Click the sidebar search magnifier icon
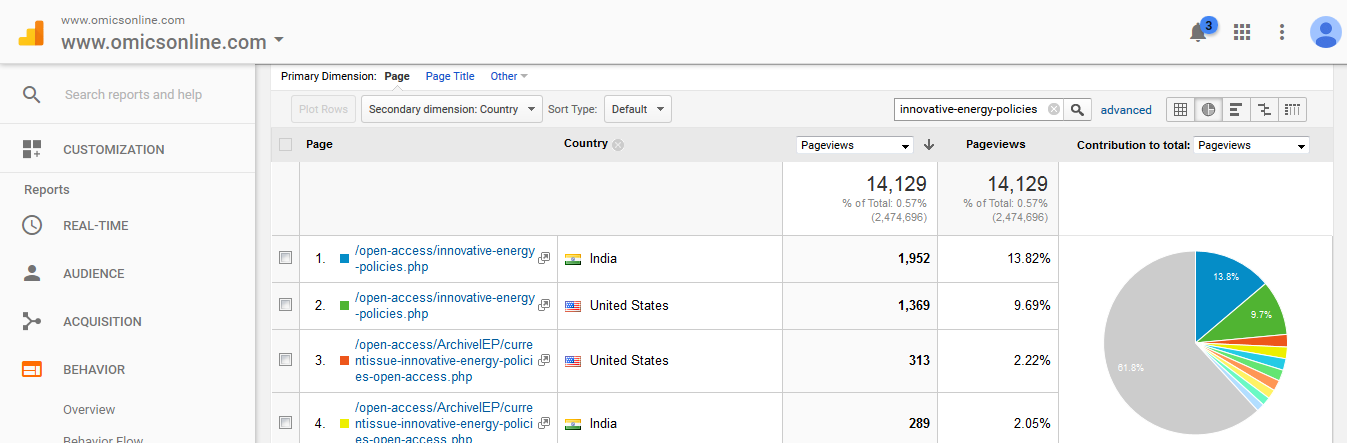This screenshot has height=443, width=1347. [x=32, y=94]
